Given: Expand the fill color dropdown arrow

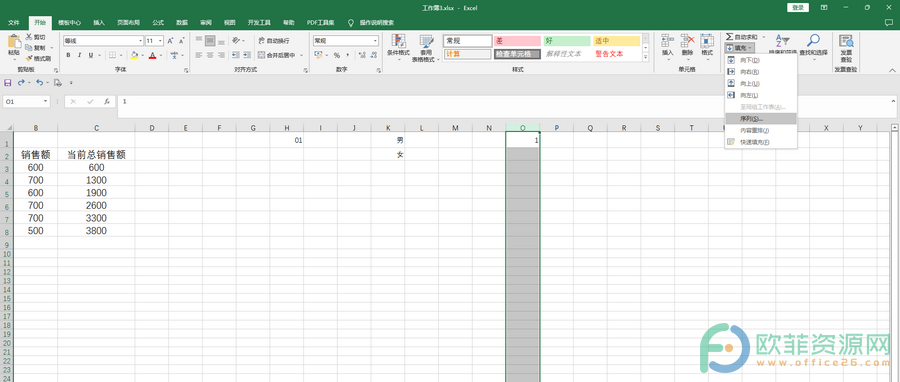Looking at the screenshot, I should click(142, 56).
